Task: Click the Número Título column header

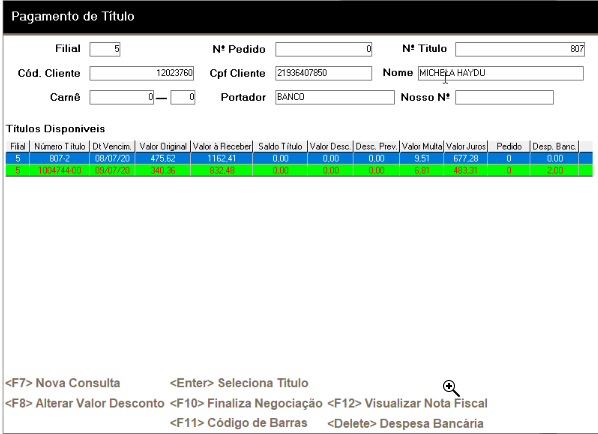Action: [59, 146]
